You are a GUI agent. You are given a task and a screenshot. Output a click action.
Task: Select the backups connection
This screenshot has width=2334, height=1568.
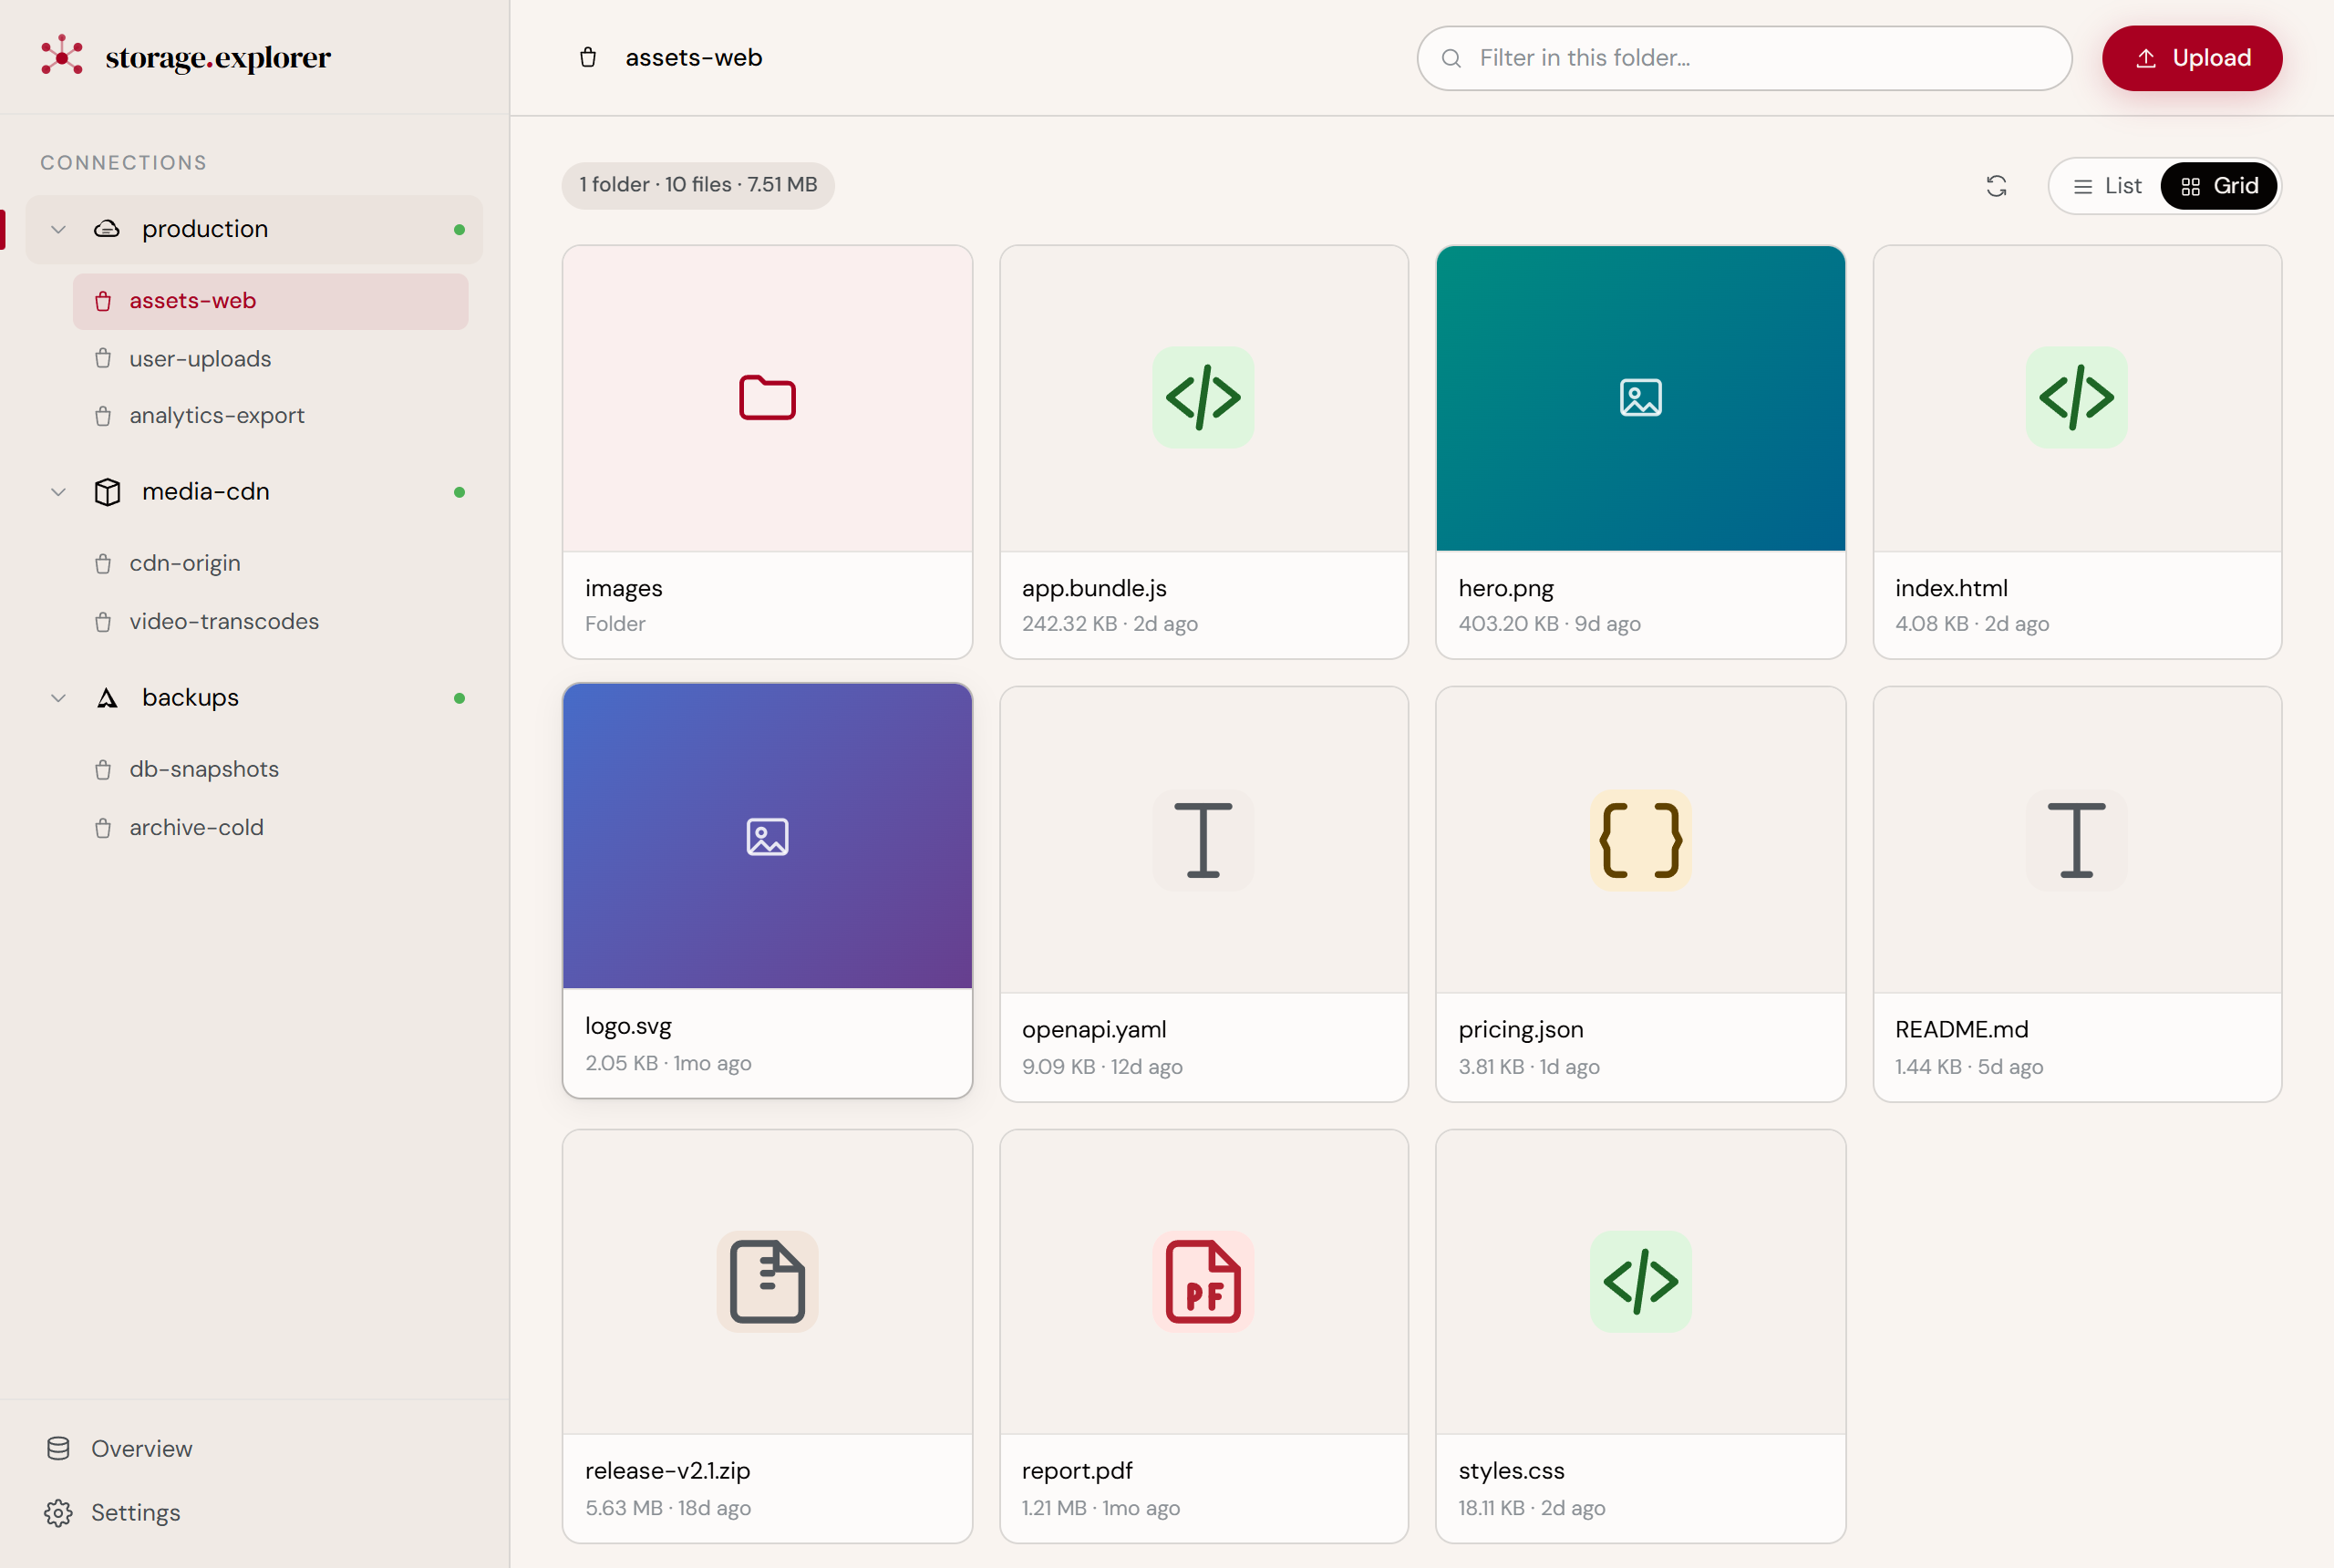point(254,698)
